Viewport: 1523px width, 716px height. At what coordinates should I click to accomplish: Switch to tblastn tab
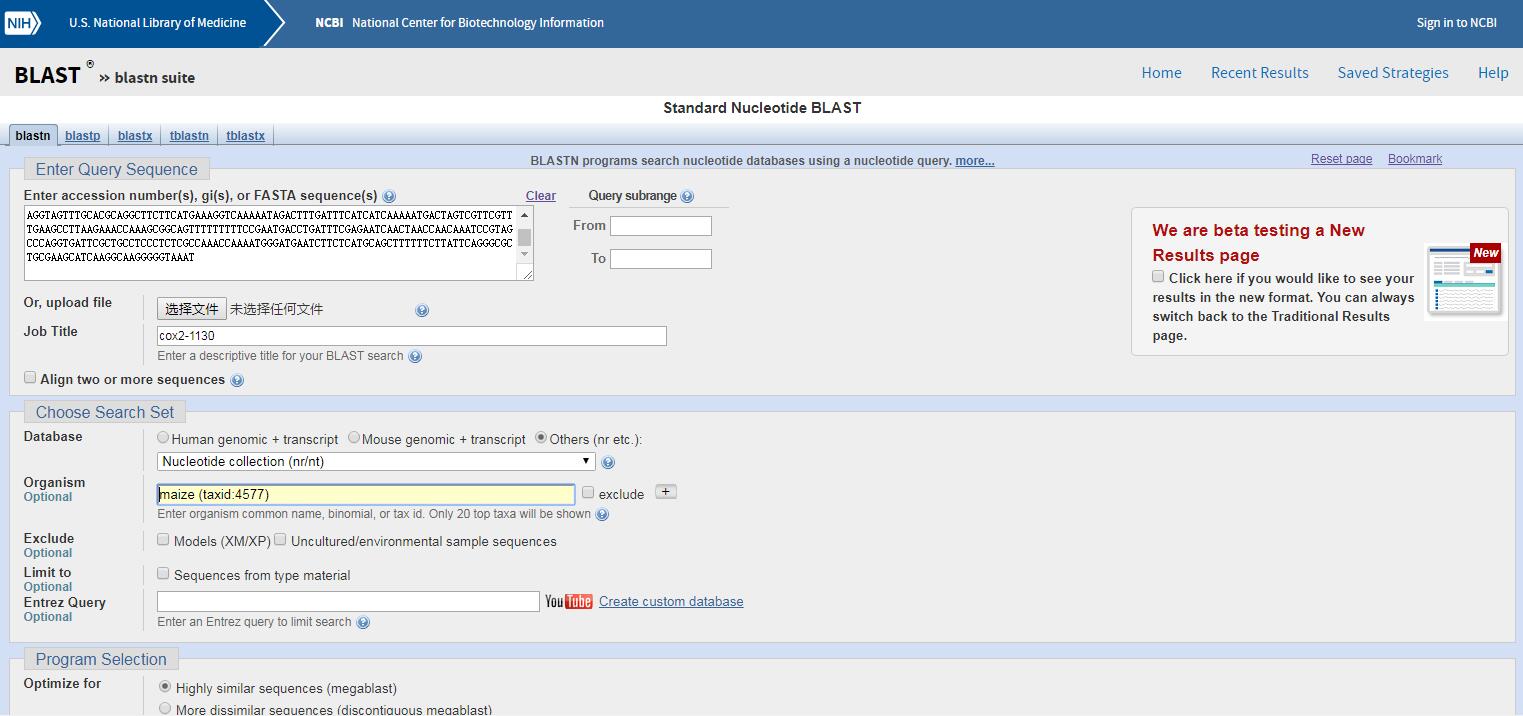coord(189,135)
